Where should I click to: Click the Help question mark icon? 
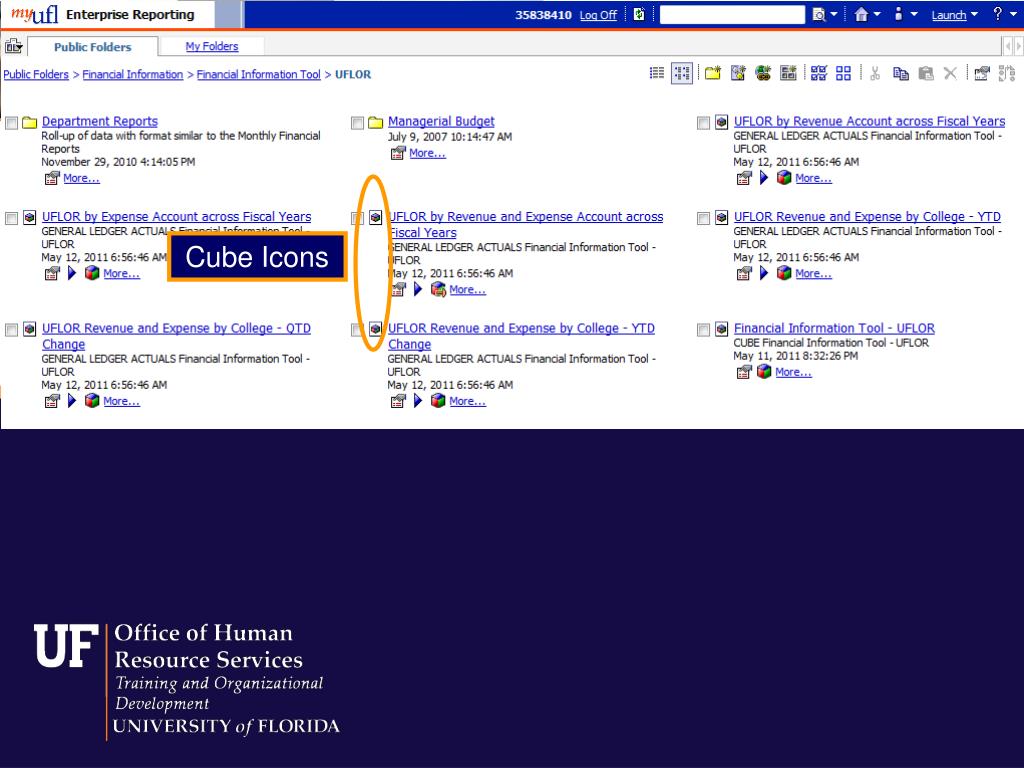(x=997, y=14)
